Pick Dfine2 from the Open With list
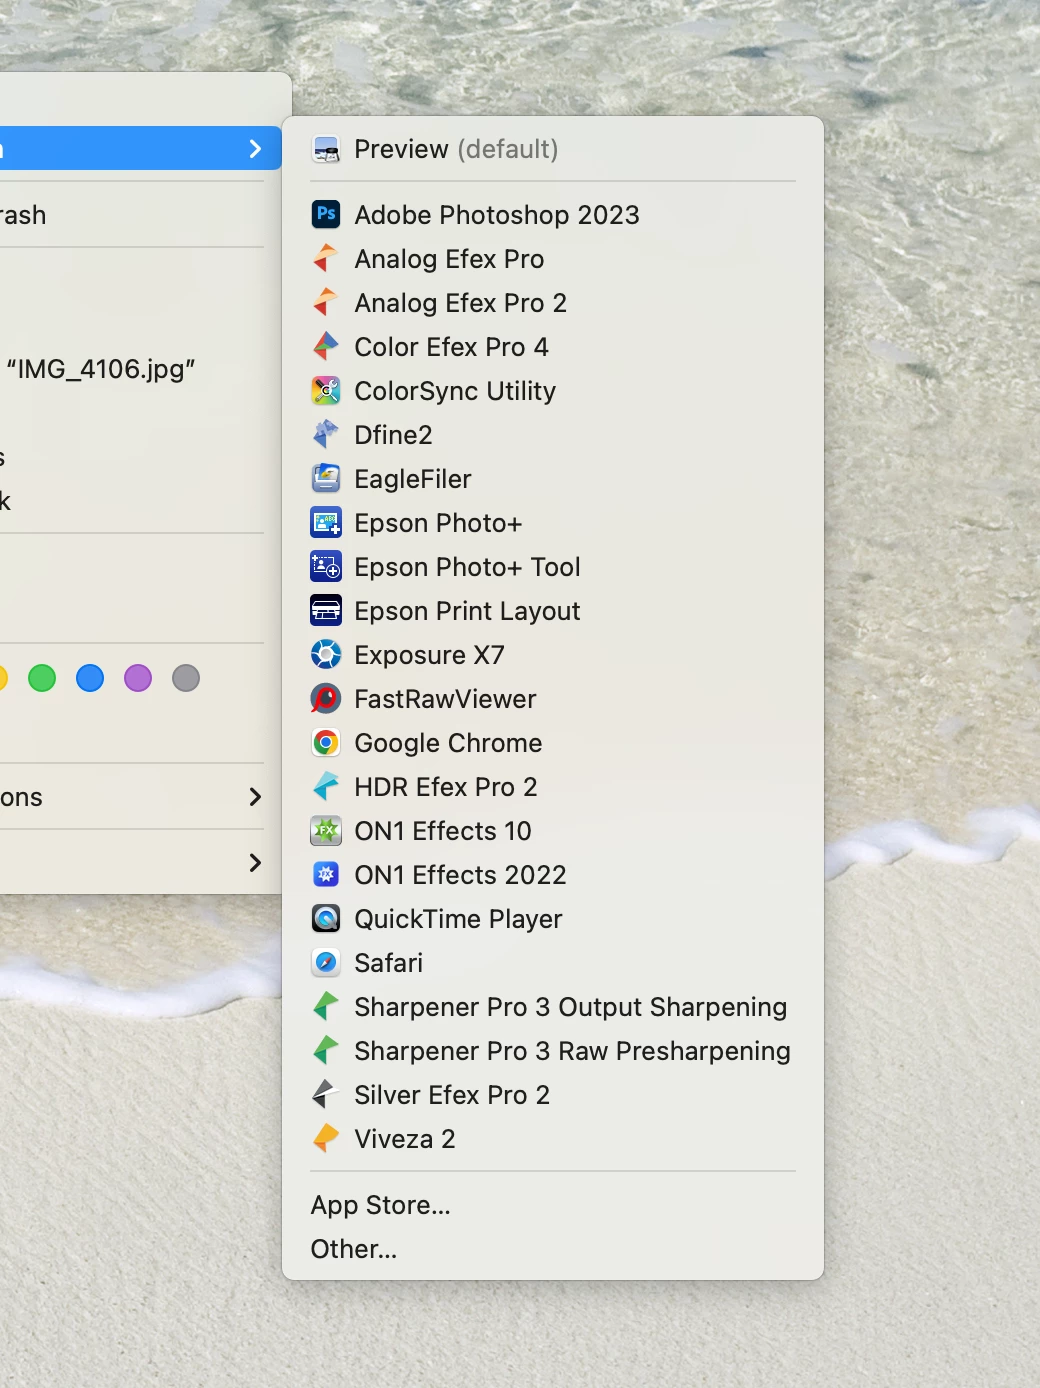This screenshot has height=1388, width=1040. 553,434
